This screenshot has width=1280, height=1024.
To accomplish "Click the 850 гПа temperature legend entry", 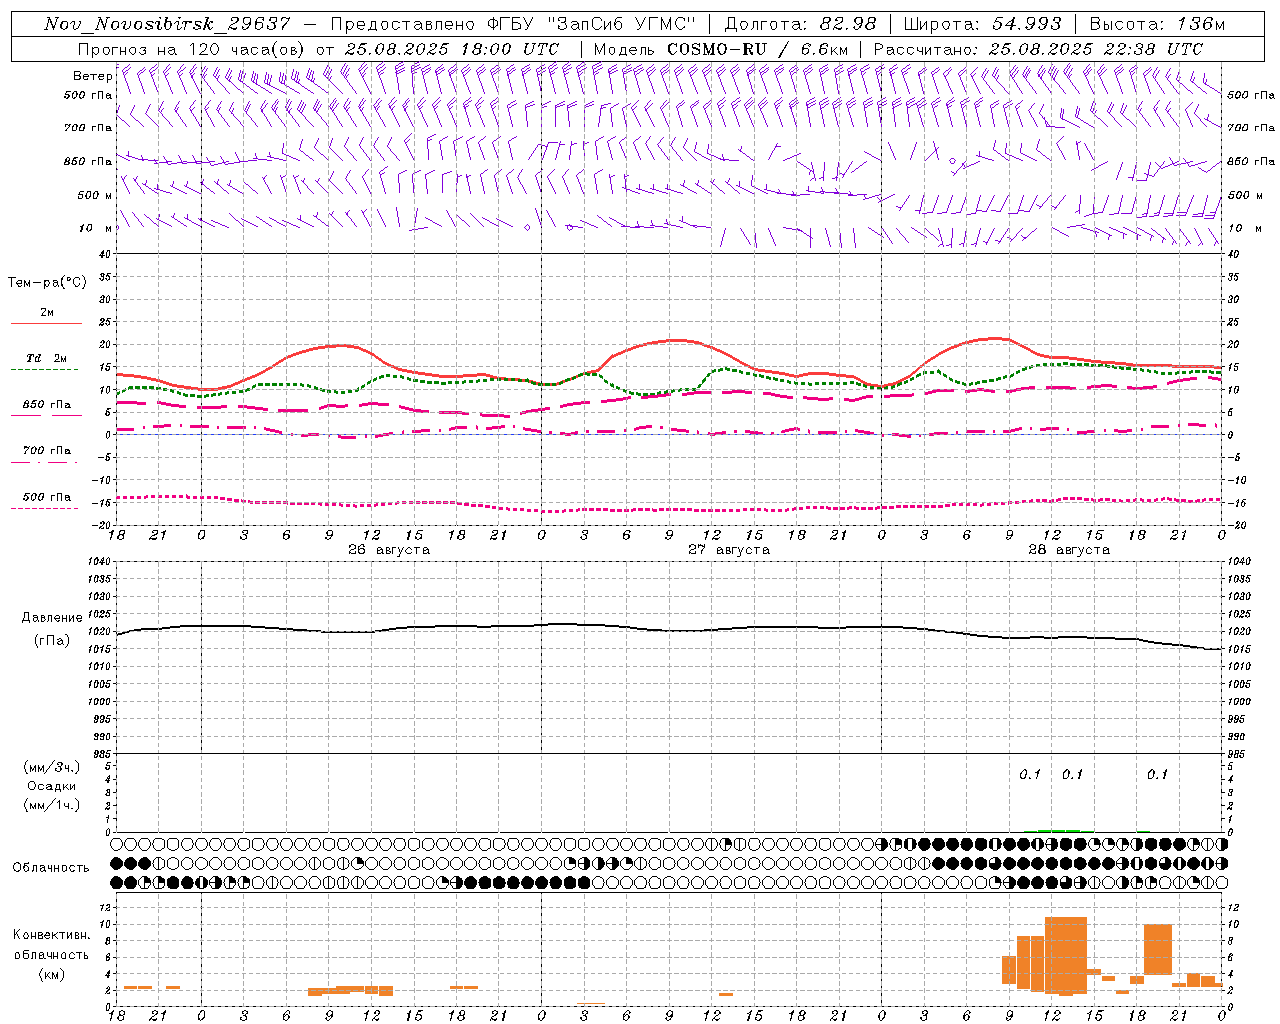I will coord(46,405).
